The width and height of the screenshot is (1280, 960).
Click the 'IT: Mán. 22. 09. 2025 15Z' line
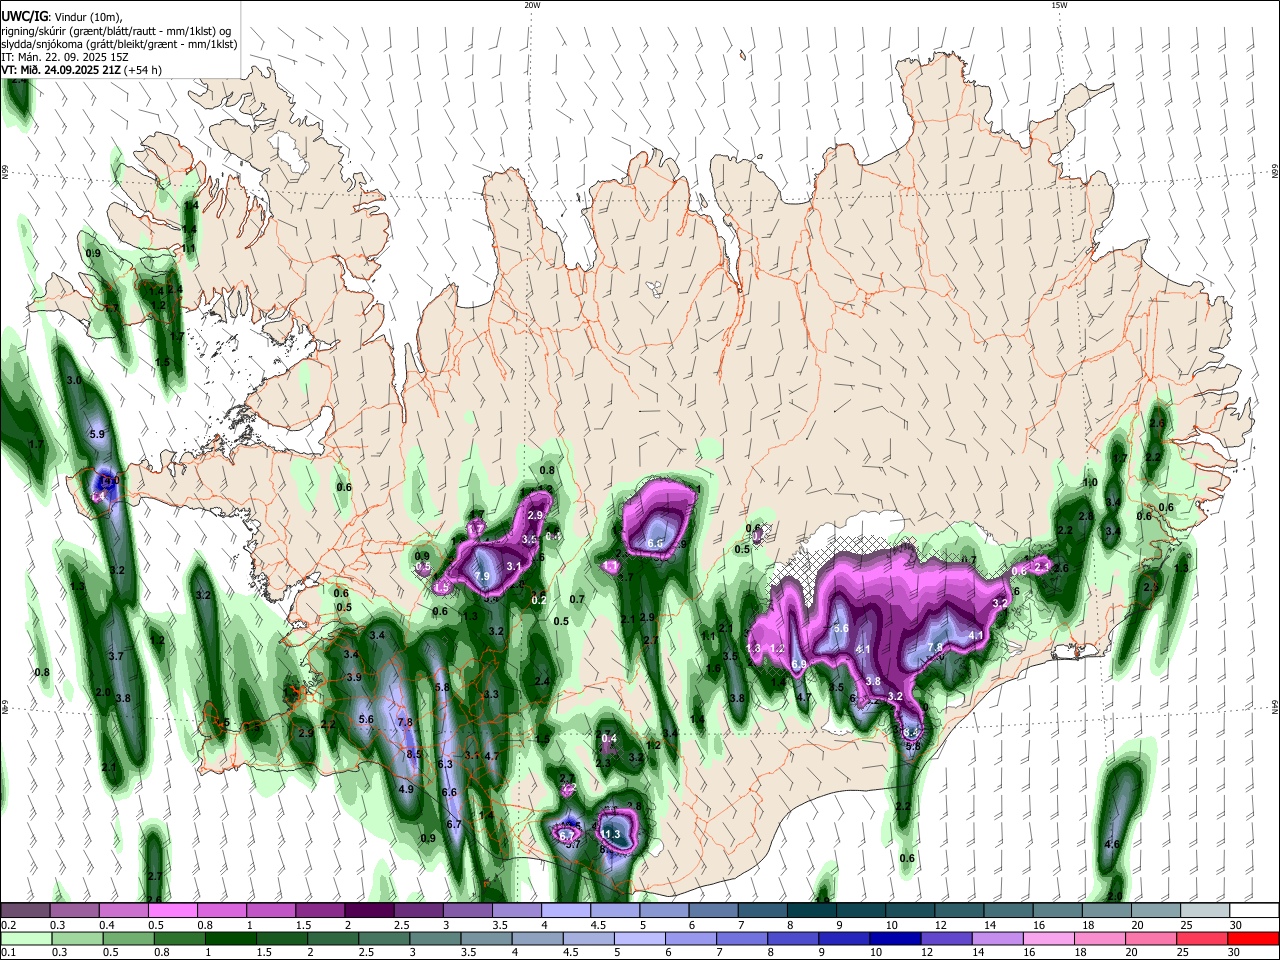tap(63, 57)
